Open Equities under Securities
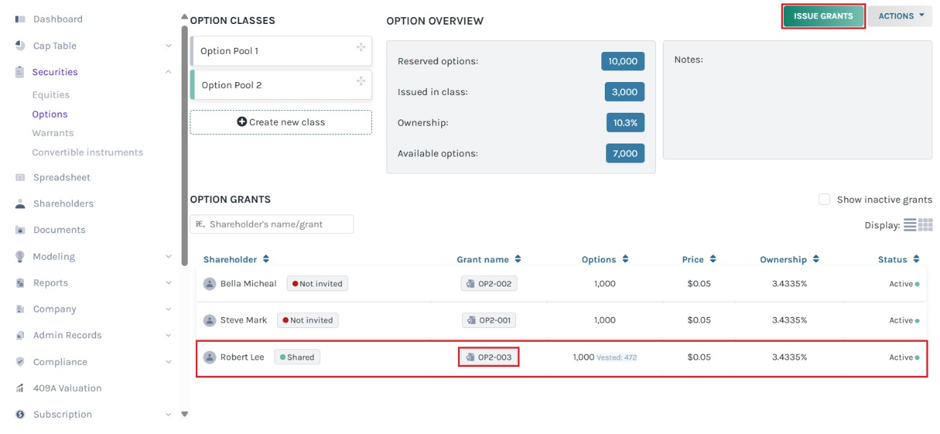Screen dimensions: 940x434 pyautogui.click(x=51, y=95)
